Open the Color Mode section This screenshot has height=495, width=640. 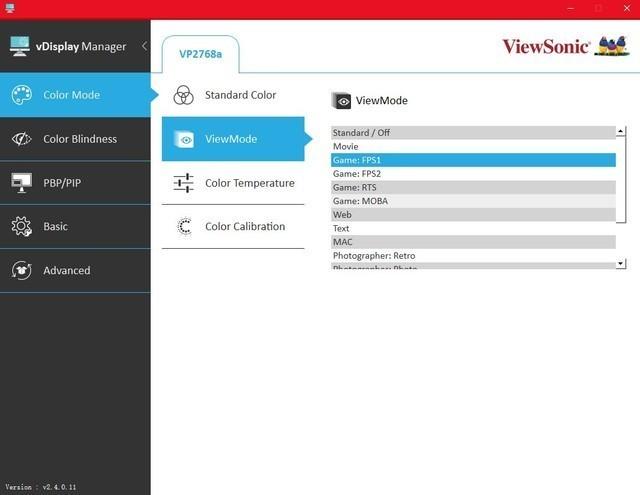pos(75,95)
